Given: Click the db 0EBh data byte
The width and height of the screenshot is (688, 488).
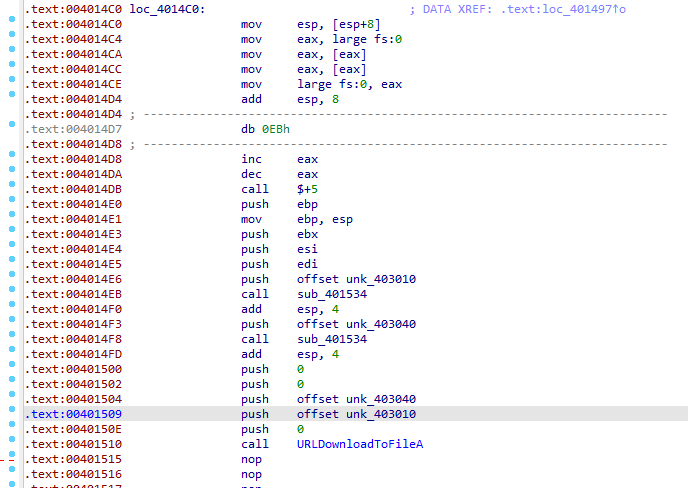Looking at the screenshot, I should pos(276,129).
